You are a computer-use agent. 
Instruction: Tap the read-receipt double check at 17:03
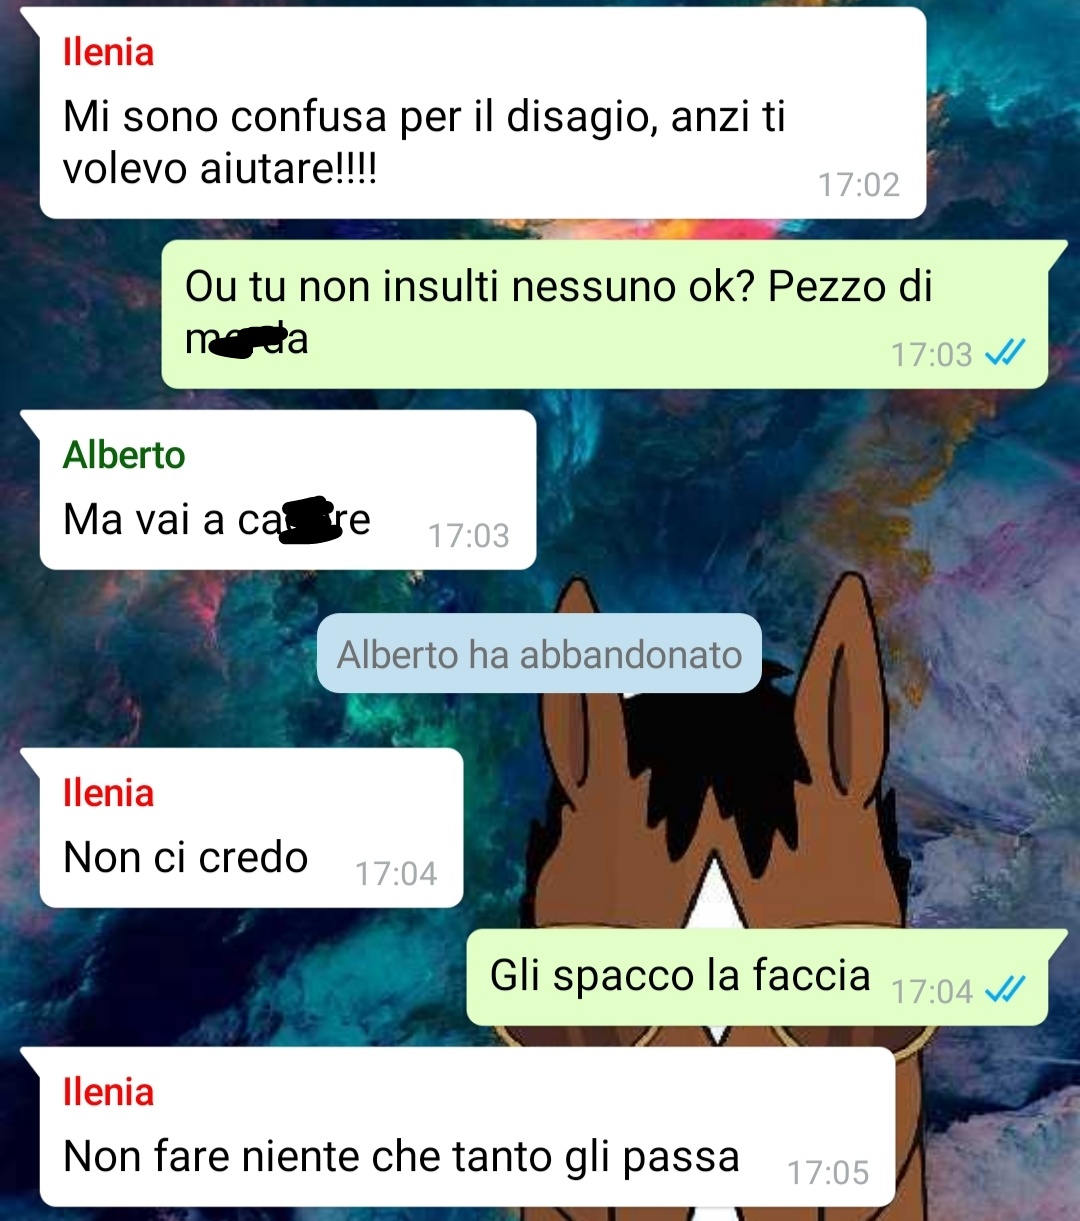pyautogui.click(x=1005, y=353)
